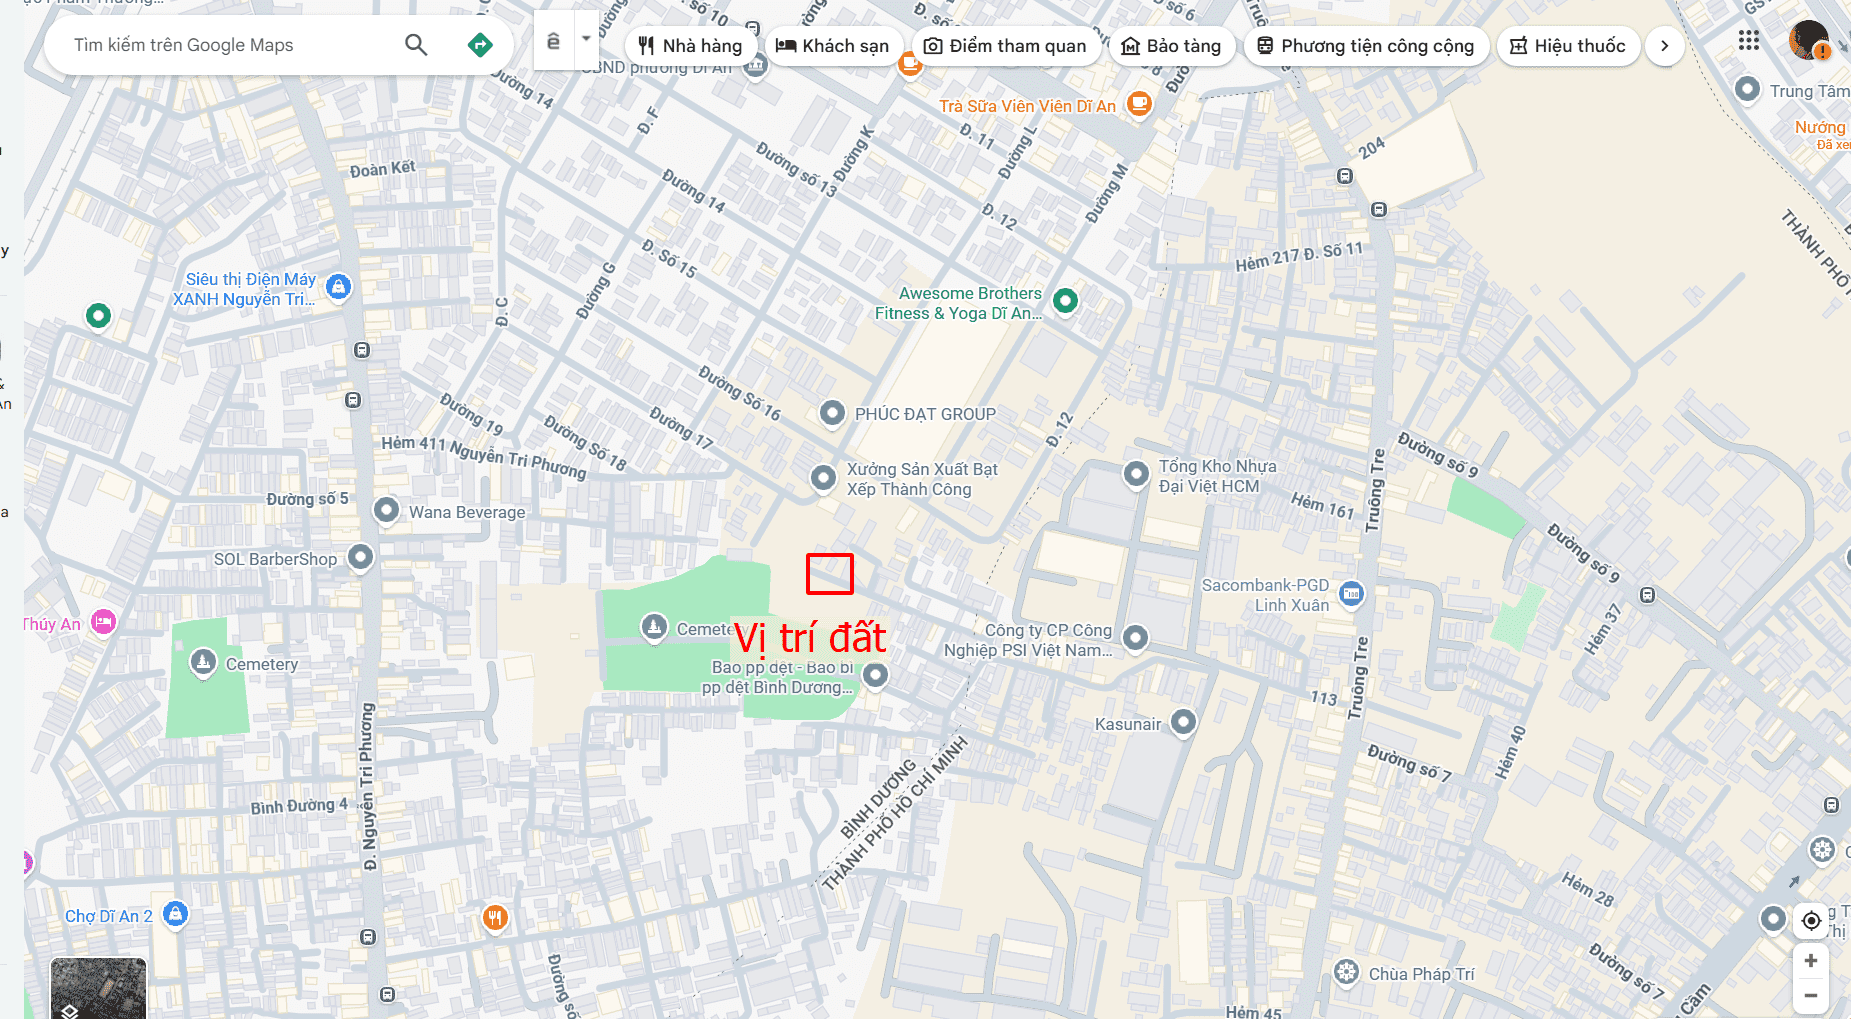Expand the transit type dropdown arrow

(x=587, y=40)
